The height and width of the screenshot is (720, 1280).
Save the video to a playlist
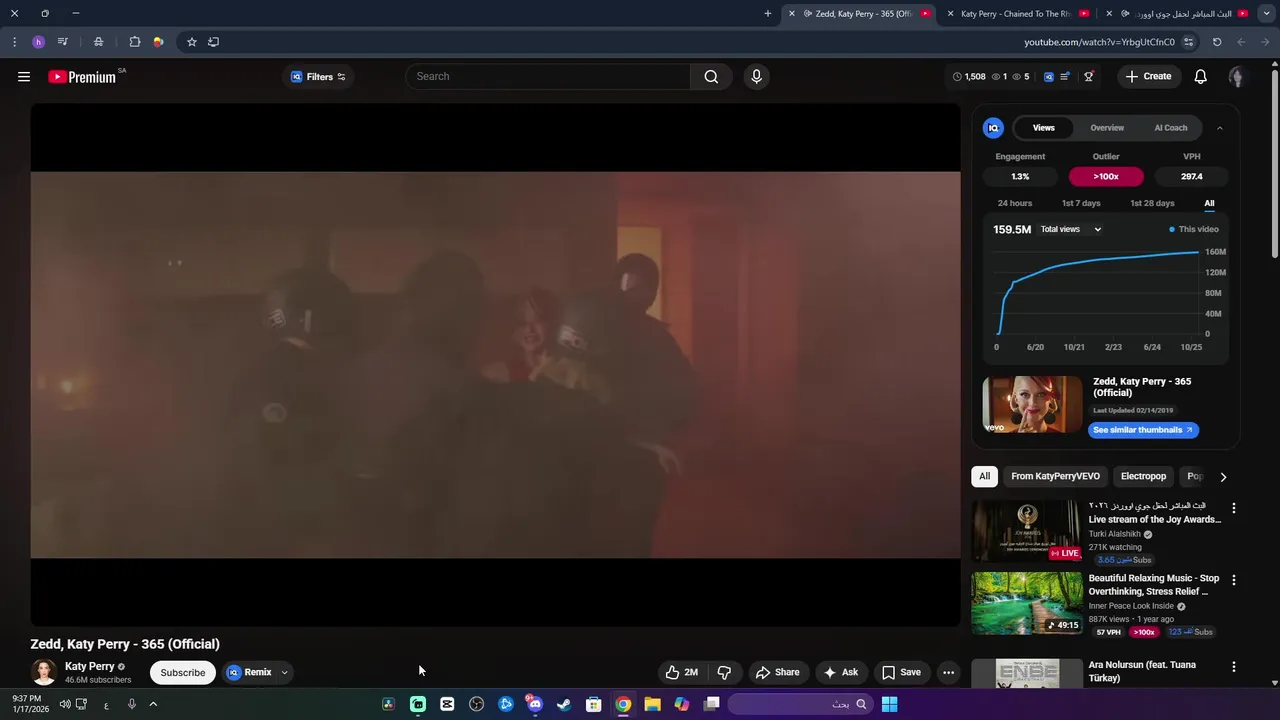pos(901,673)
